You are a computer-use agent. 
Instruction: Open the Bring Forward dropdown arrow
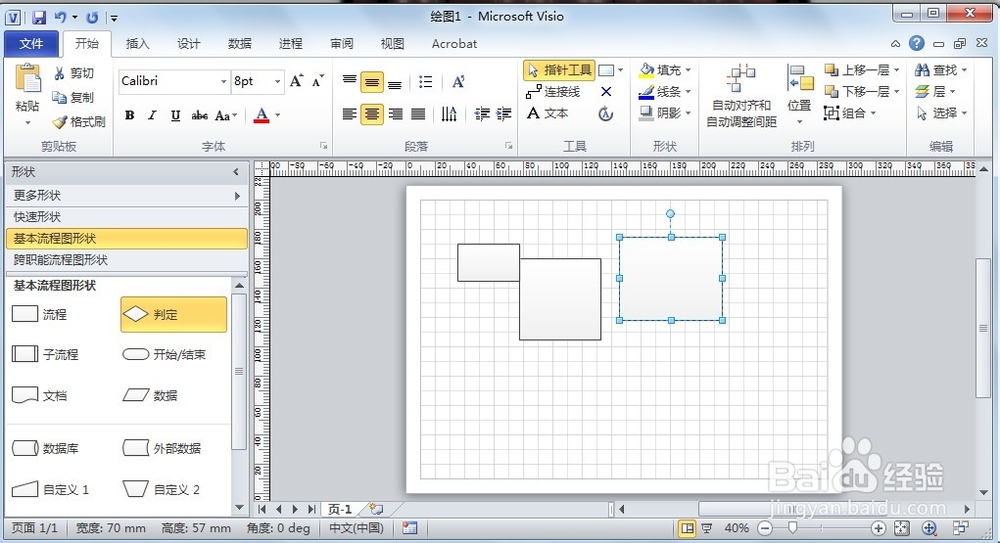click(897, 70)
